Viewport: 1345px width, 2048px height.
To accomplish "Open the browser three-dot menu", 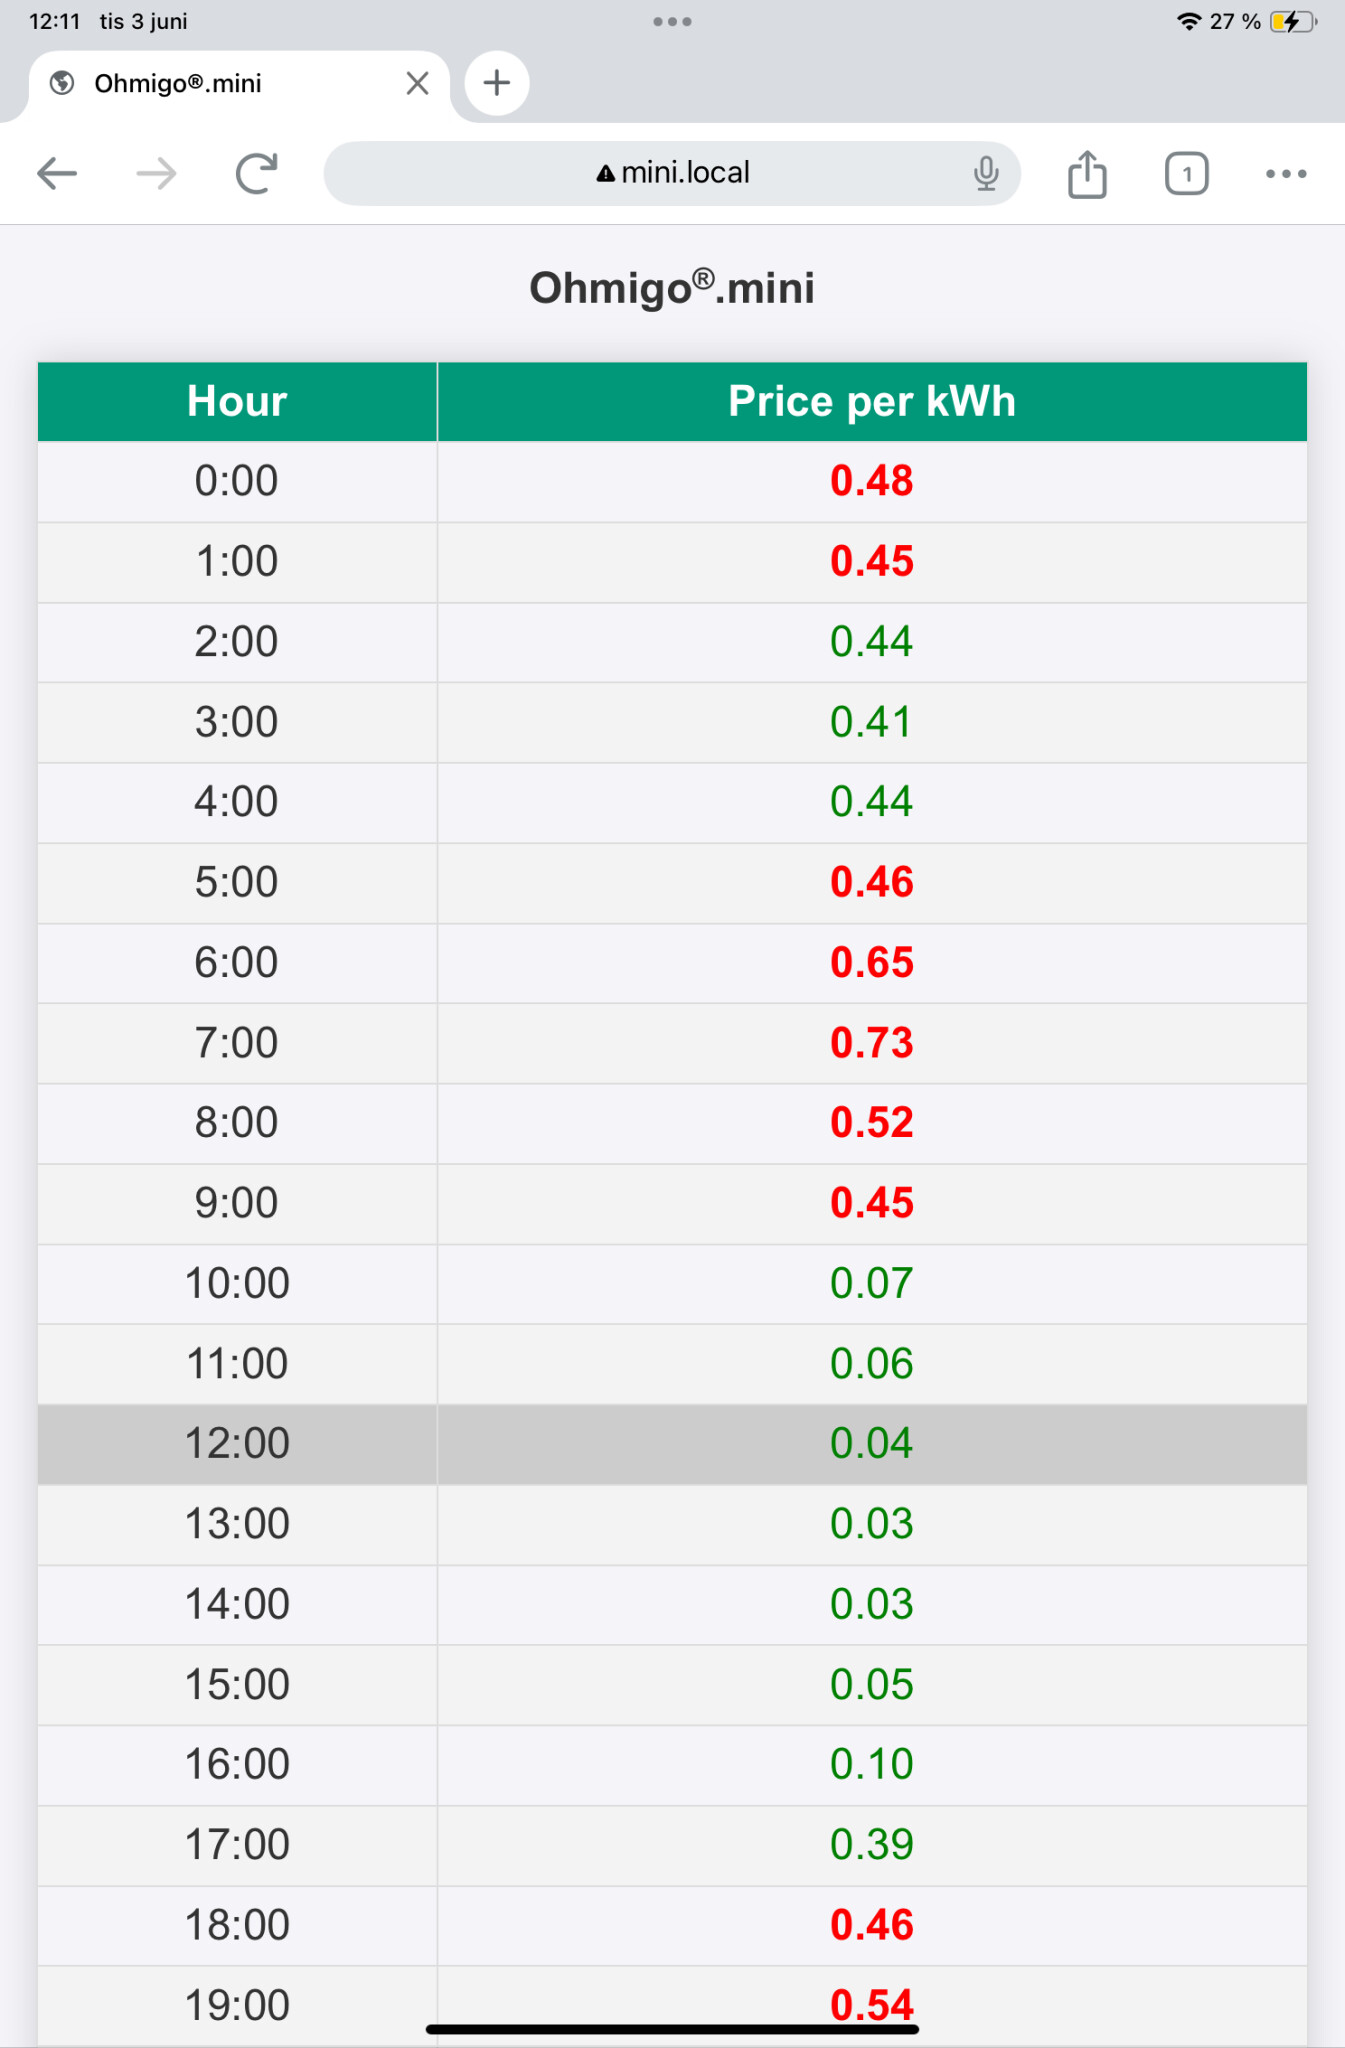I will click(1286, 174).
